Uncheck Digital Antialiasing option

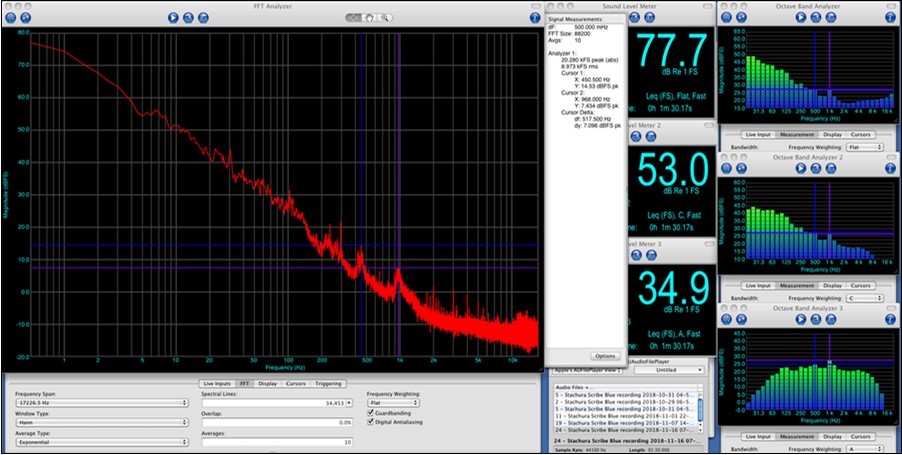372,422
